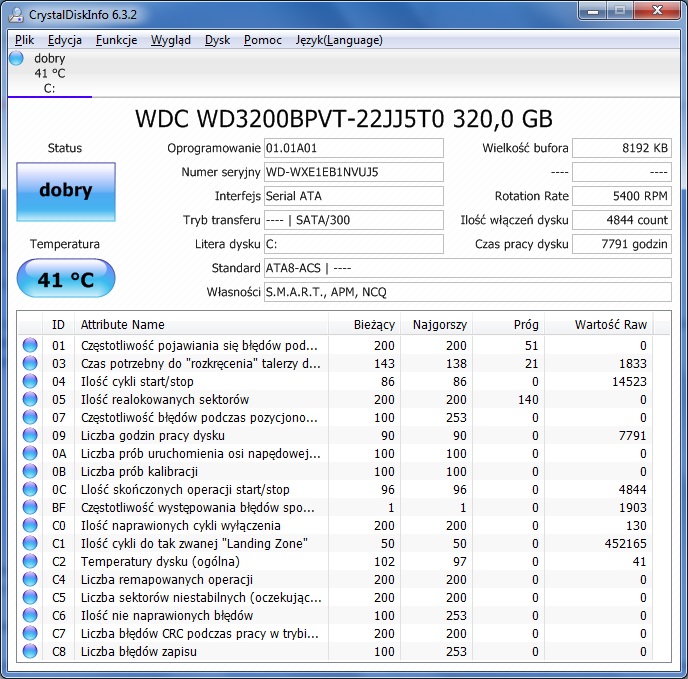
Task: Click the Bieżący column header
Action: [x=364, y=324]
